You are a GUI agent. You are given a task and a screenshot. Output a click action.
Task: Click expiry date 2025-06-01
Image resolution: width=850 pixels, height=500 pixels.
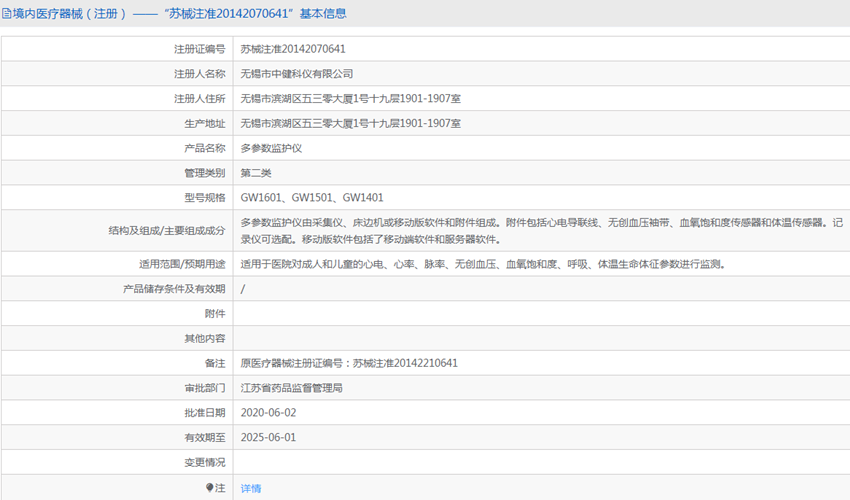268,437
